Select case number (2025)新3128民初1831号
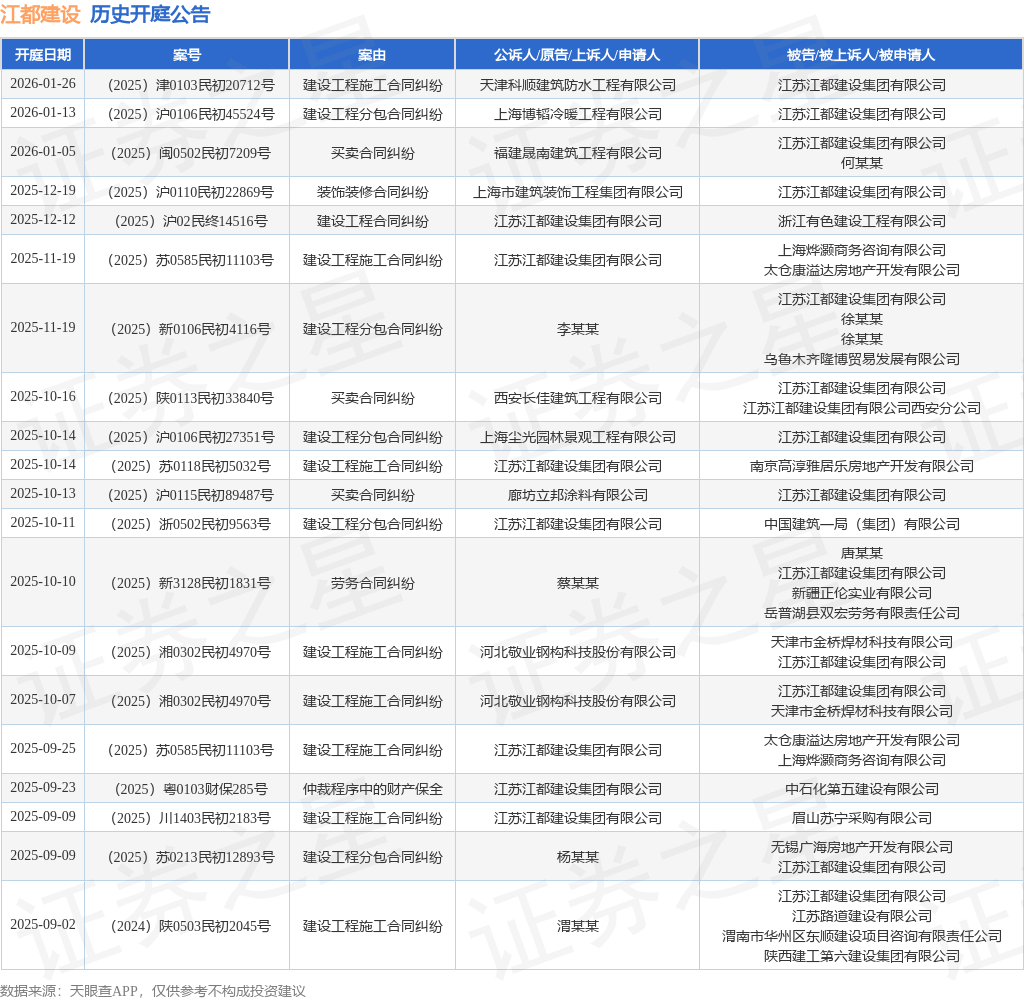 pos(191,583)
